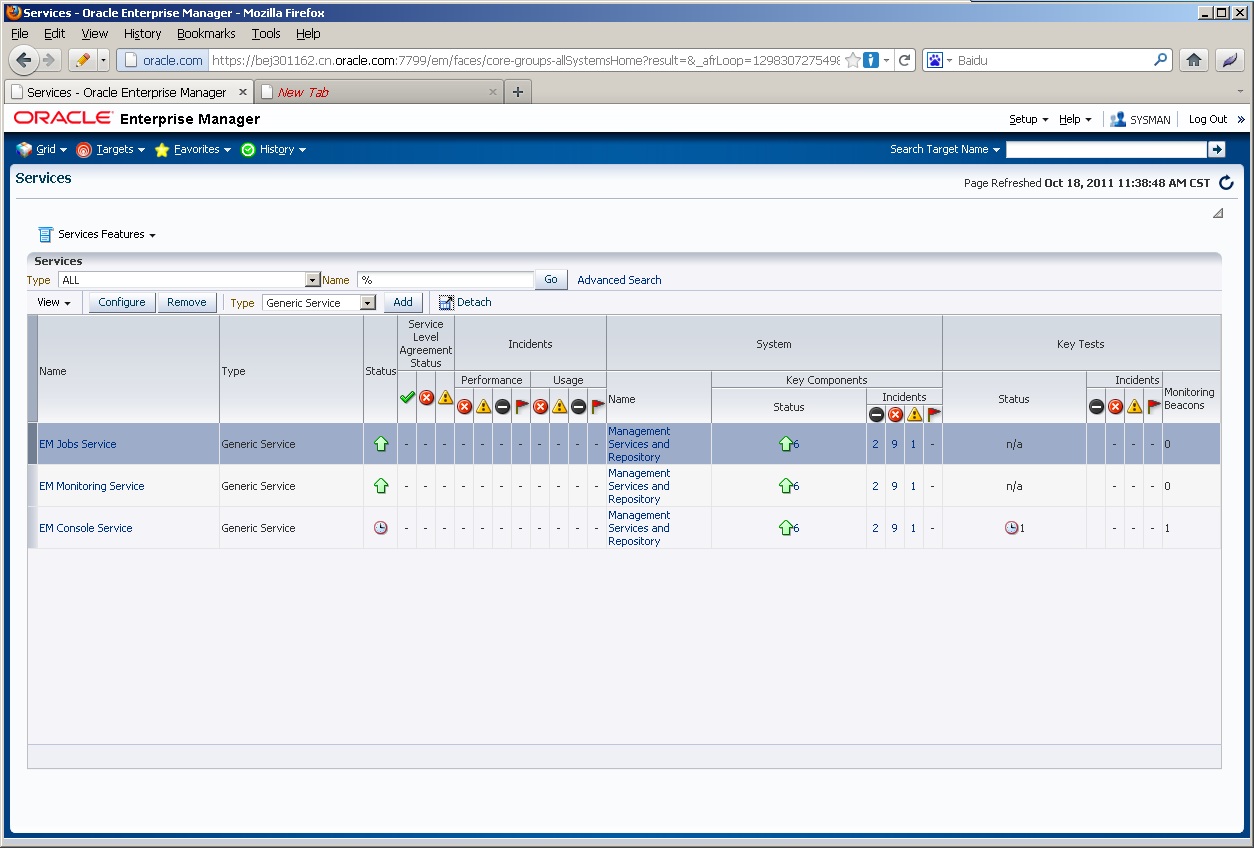The width and height of the screenshot is (1254, 850).
Task: Click the Go button
Action: click(551, 280)
